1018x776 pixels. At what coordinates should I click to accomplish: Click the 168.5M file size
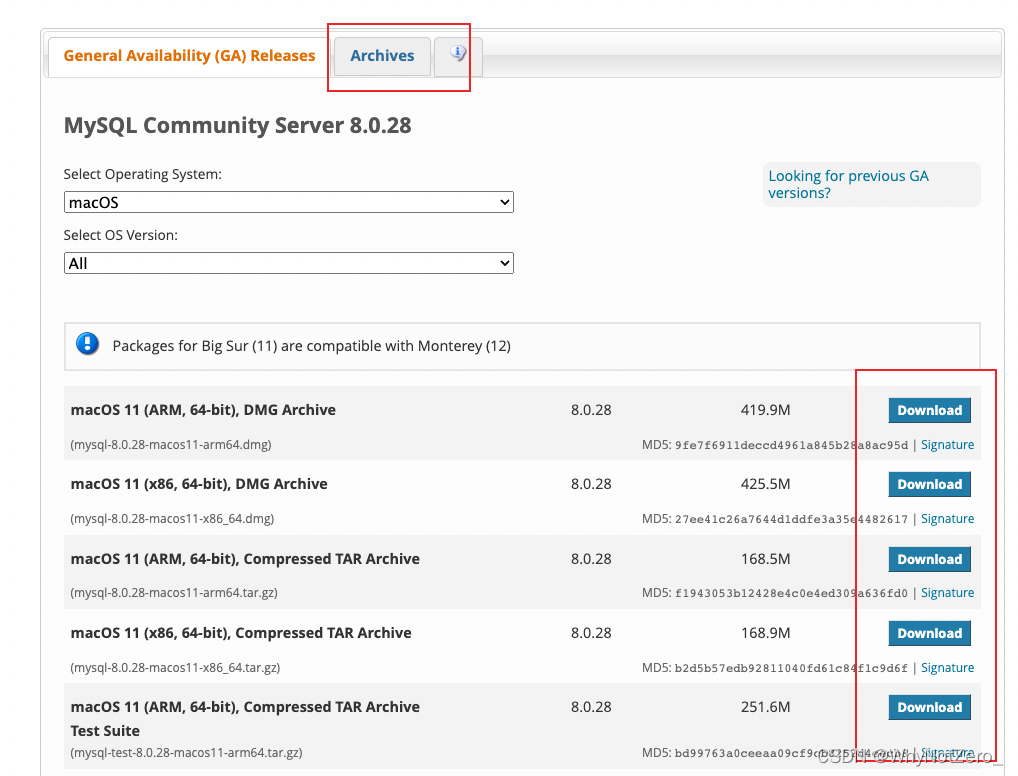[765, 559]
